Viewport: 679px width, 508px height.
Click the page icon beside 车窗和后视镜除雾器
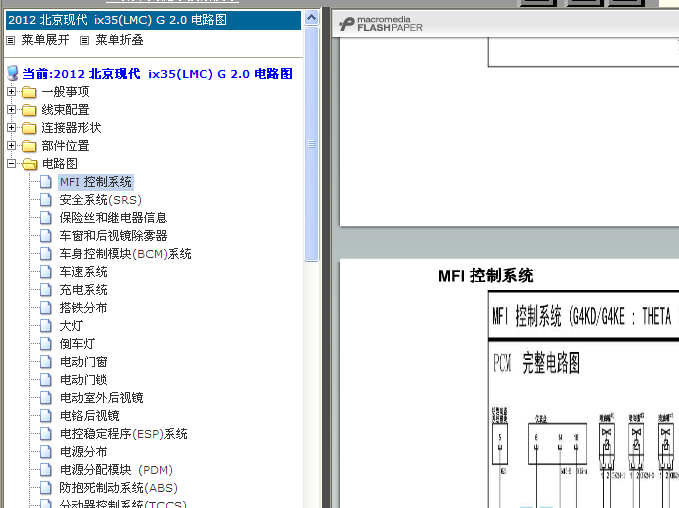click(x=45, y=236)
